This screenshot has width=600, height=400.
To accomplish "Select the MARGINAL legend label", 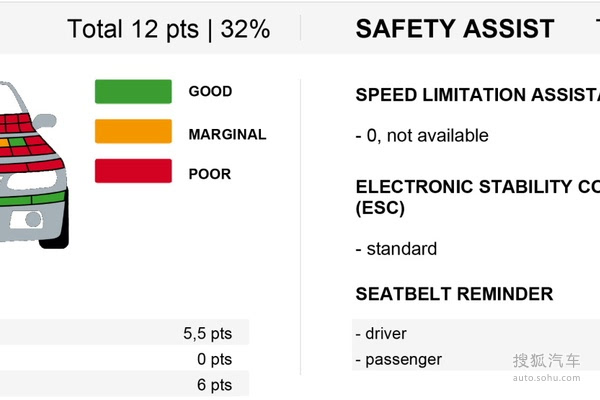I will 227,134.
